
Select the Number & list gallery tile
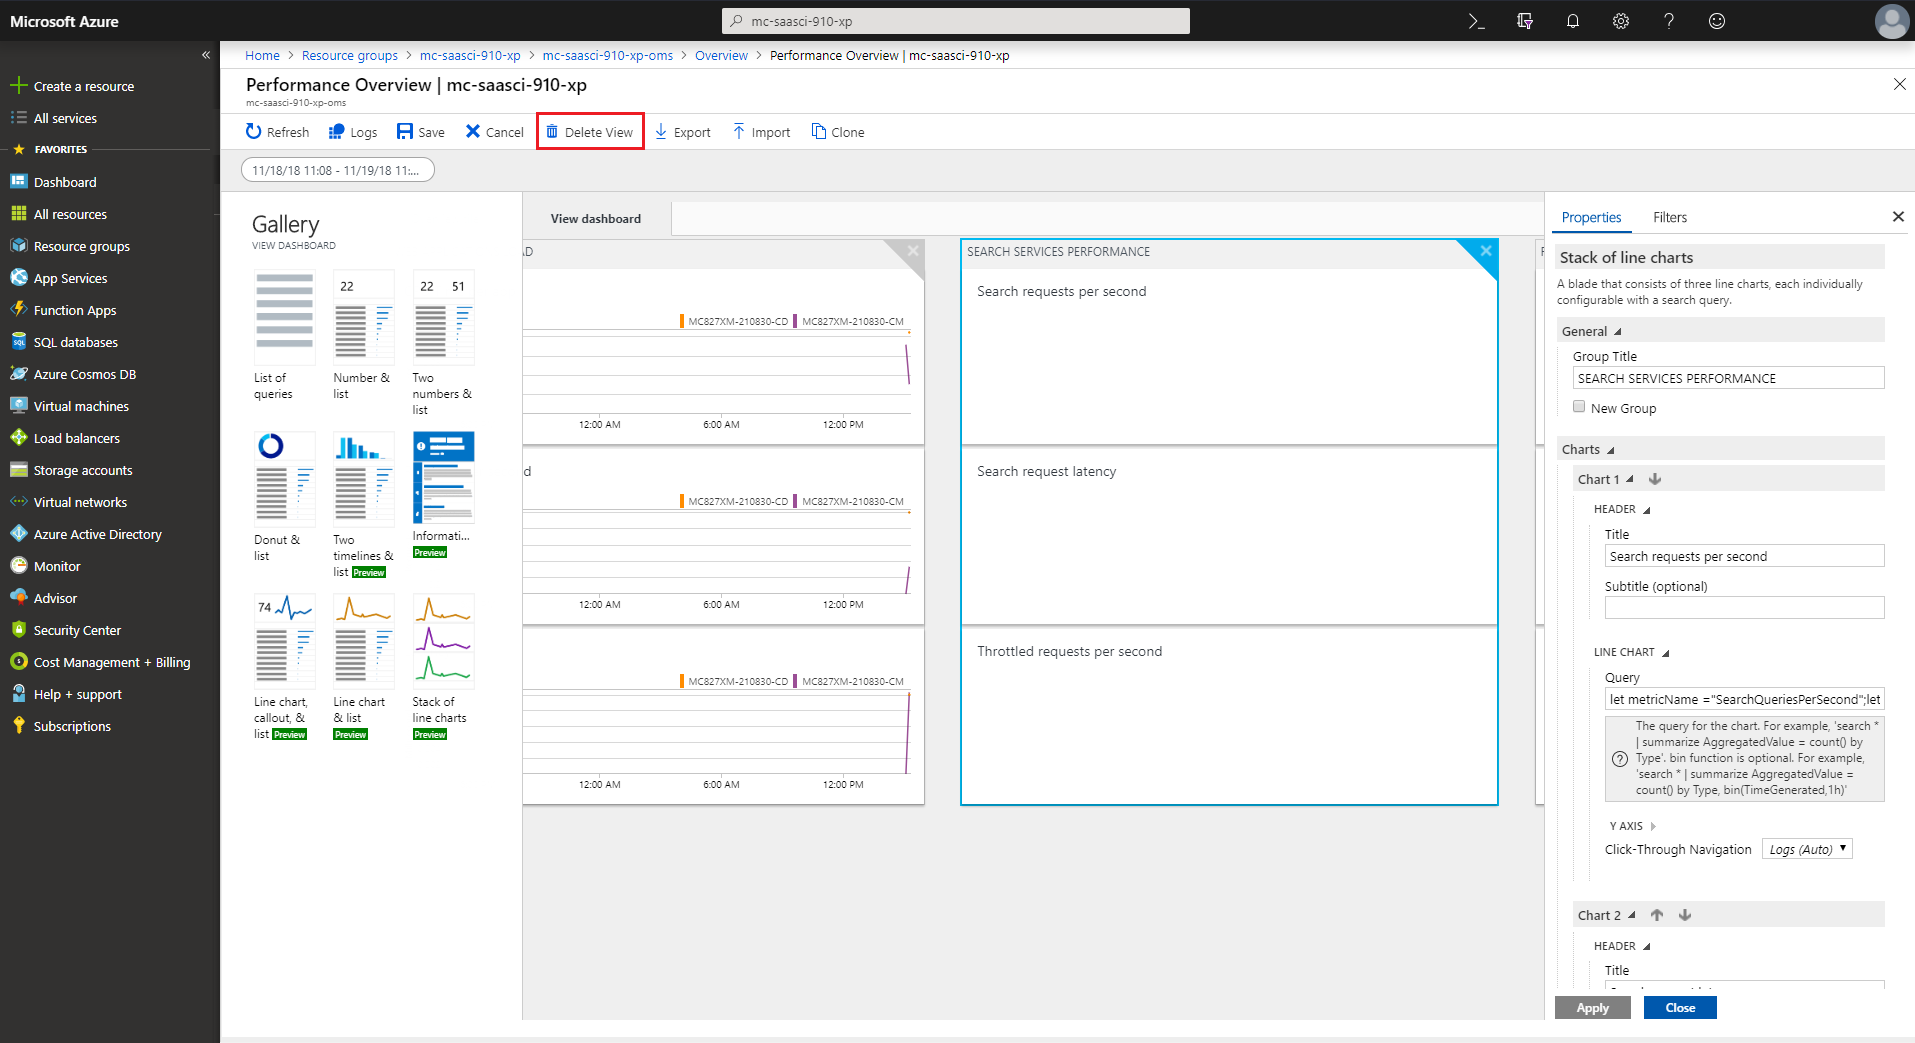363,335
